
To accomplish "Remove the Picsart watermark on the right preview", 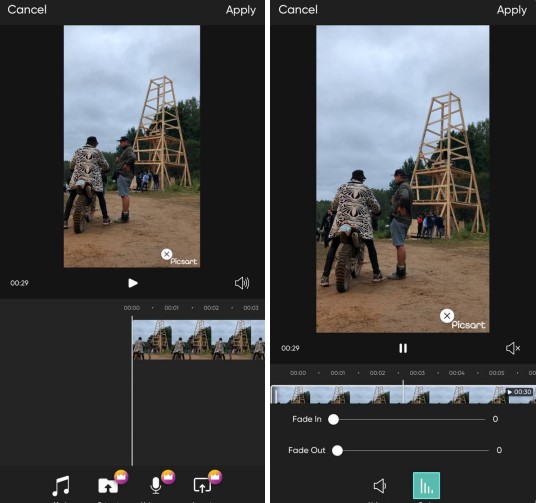I will 447,316.
